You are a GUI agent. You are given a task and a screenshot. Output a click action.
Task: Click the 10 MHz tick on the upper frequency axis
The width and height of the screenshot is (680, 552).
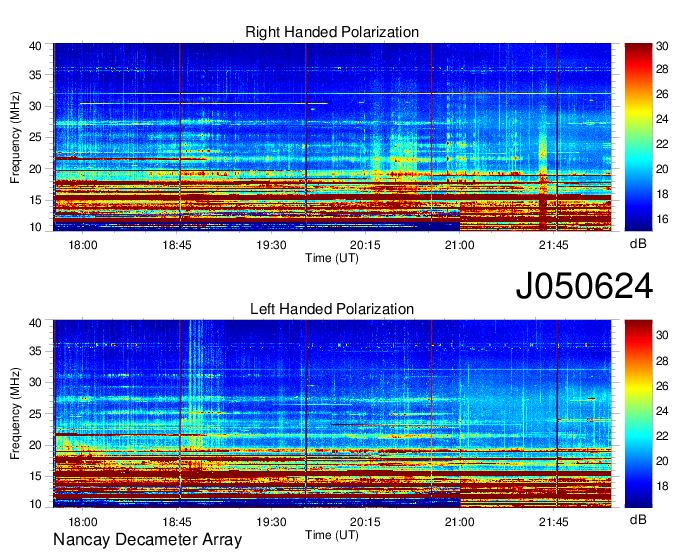[x=35, y=227]
